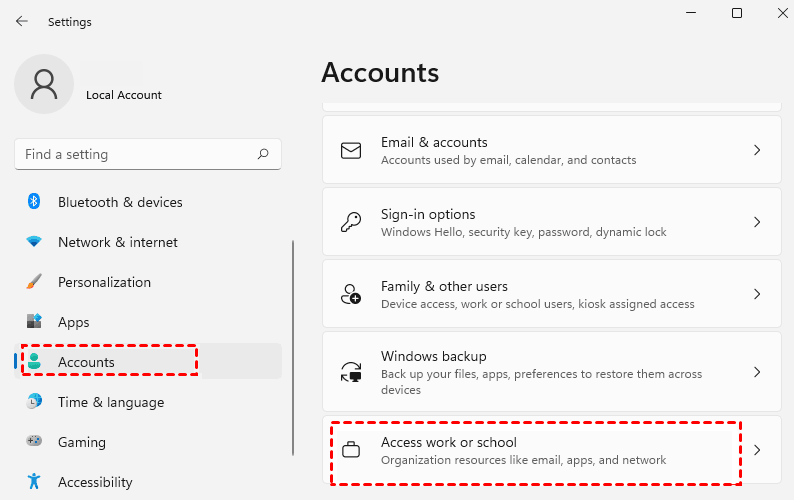Open Time & language settings

coord(110,402)
